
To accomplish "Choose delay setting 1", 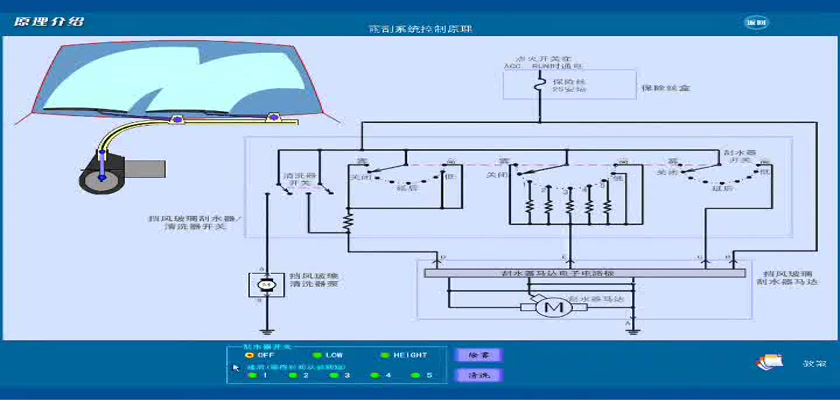I will point(252,375).
